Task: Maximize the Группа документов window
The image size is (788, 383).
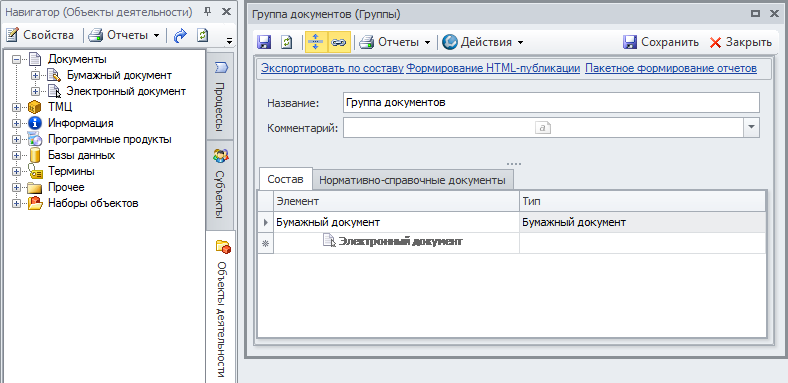Action: [755, 14]
